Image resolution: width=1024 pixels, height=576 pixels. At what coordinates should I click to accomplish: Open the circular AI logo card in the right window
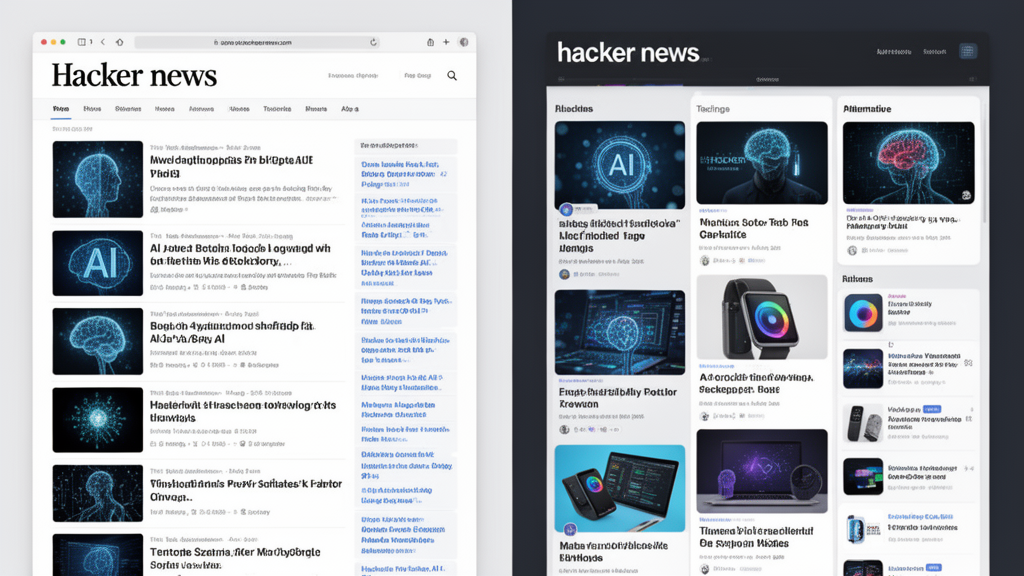pyautogui.click(x=620, y=165)
